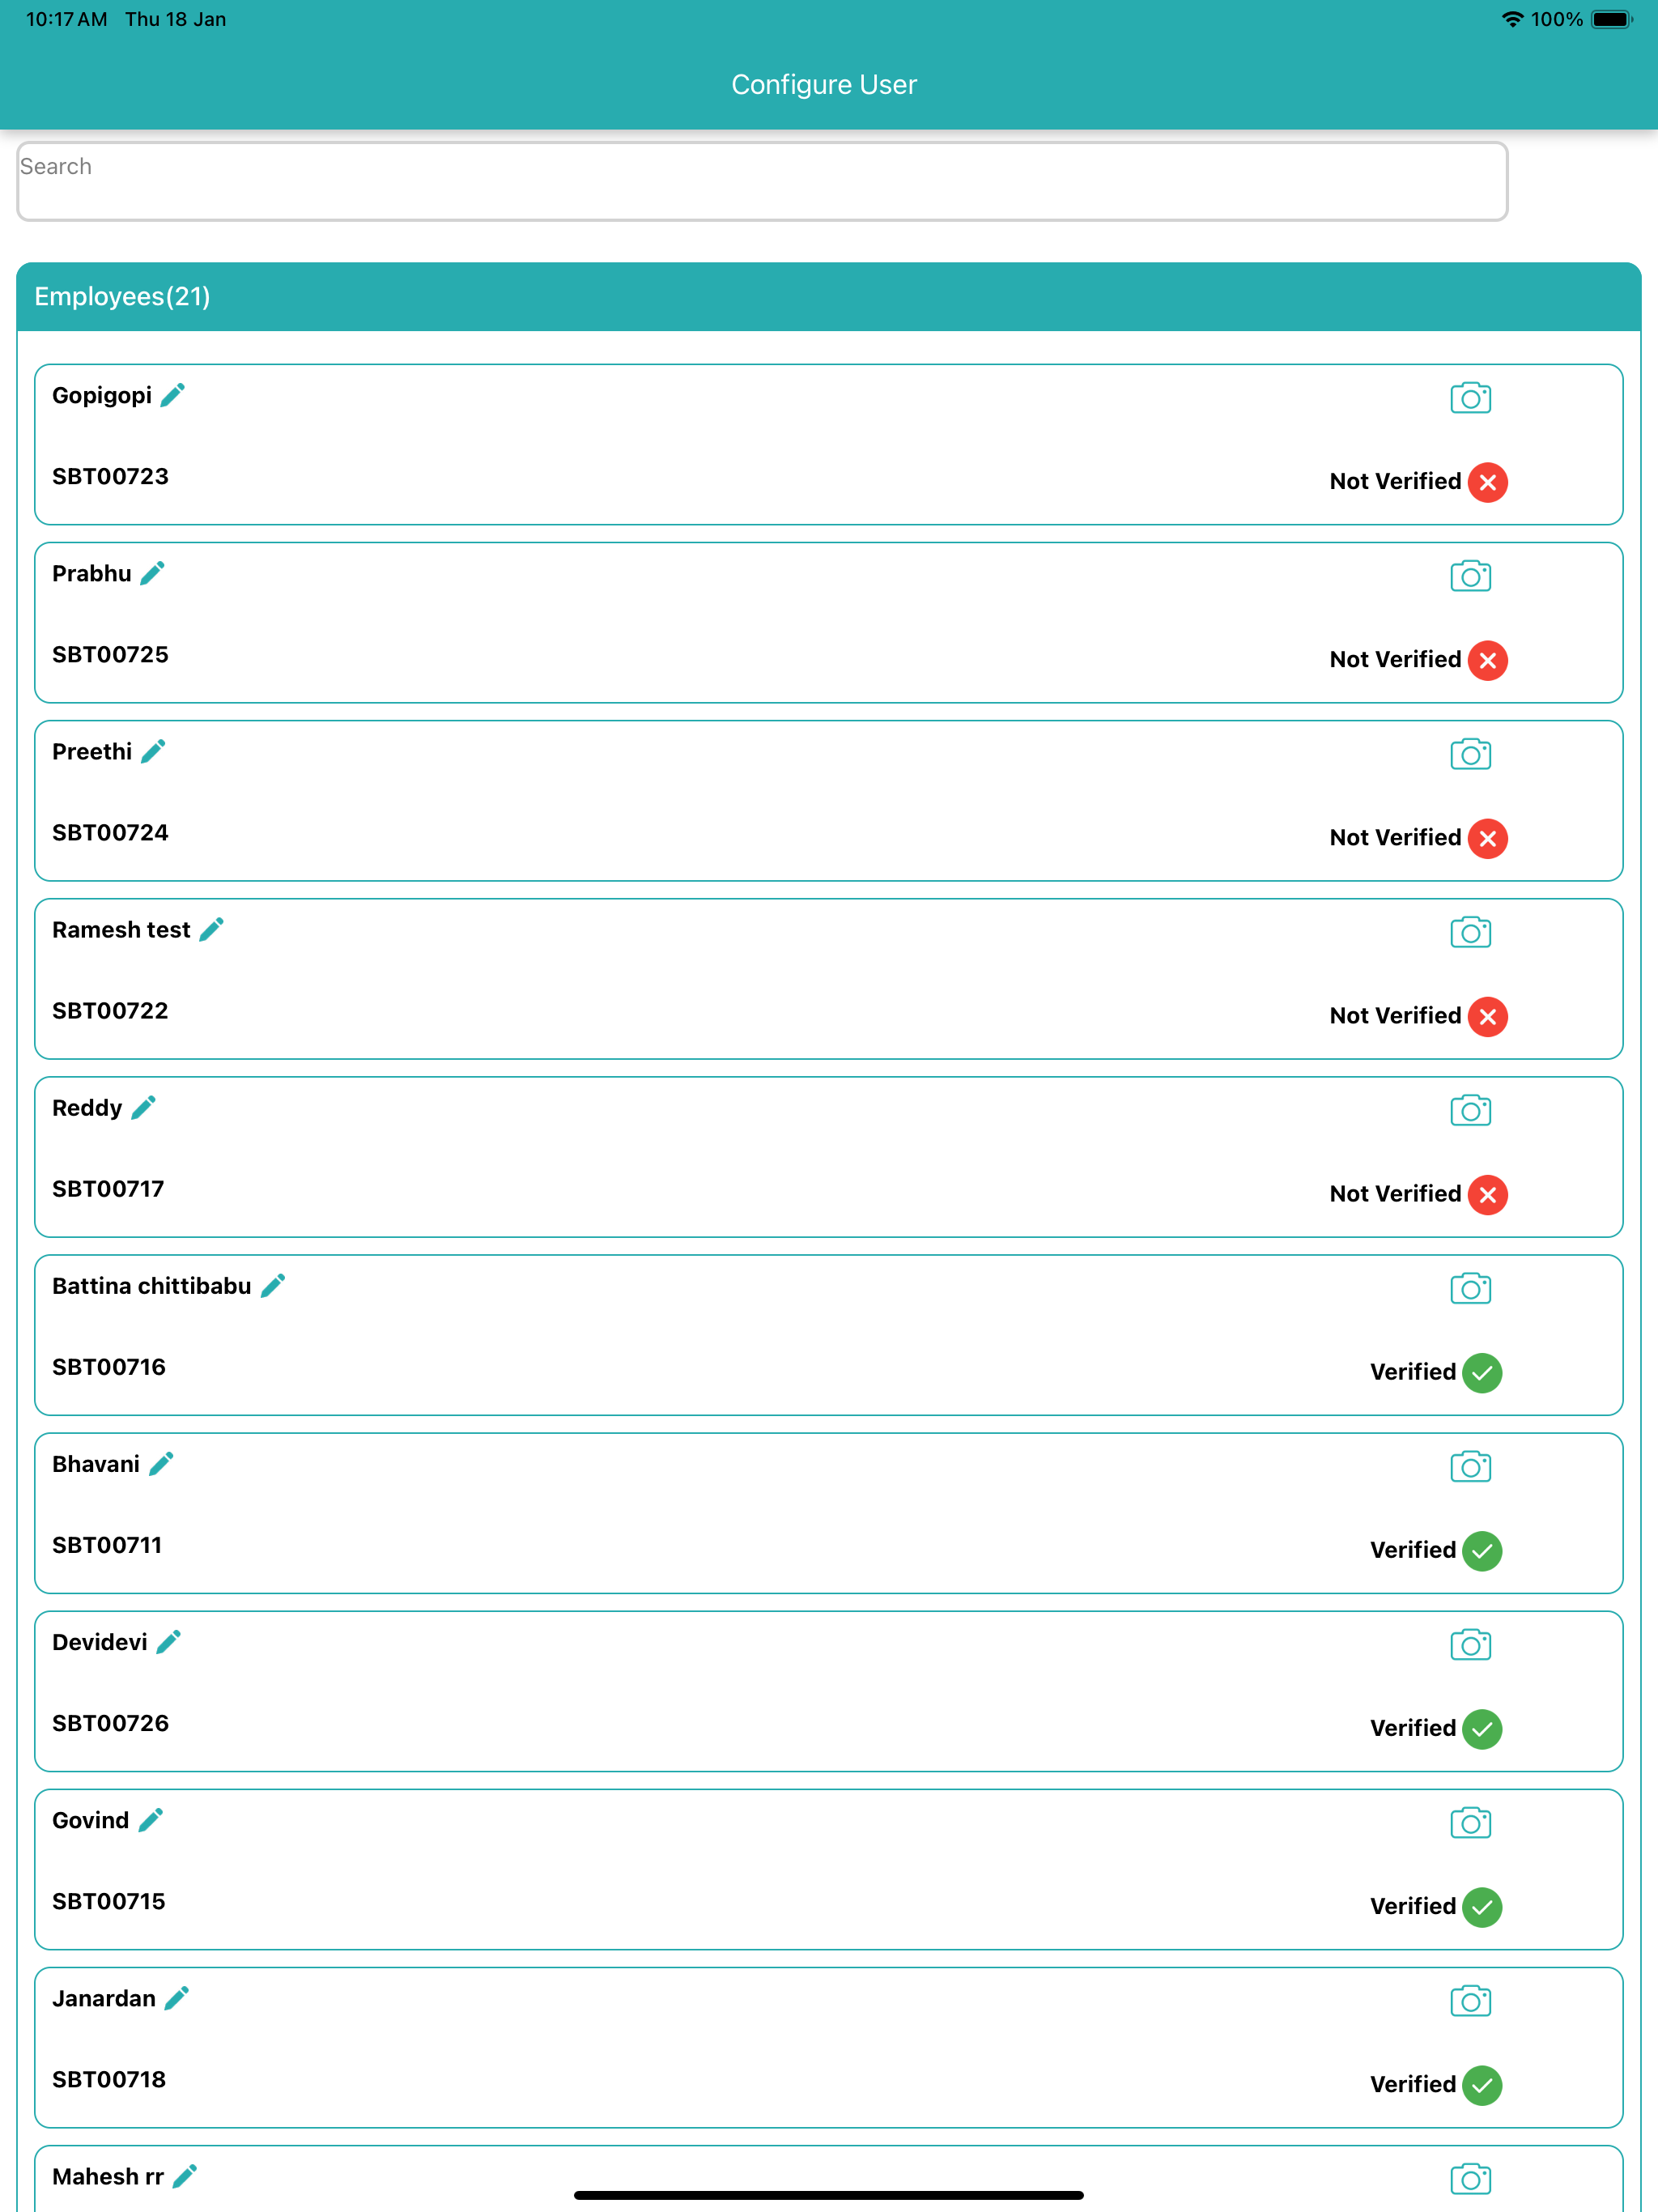Tap the pencil icon next to Mahesh rr

point(185,2176)
